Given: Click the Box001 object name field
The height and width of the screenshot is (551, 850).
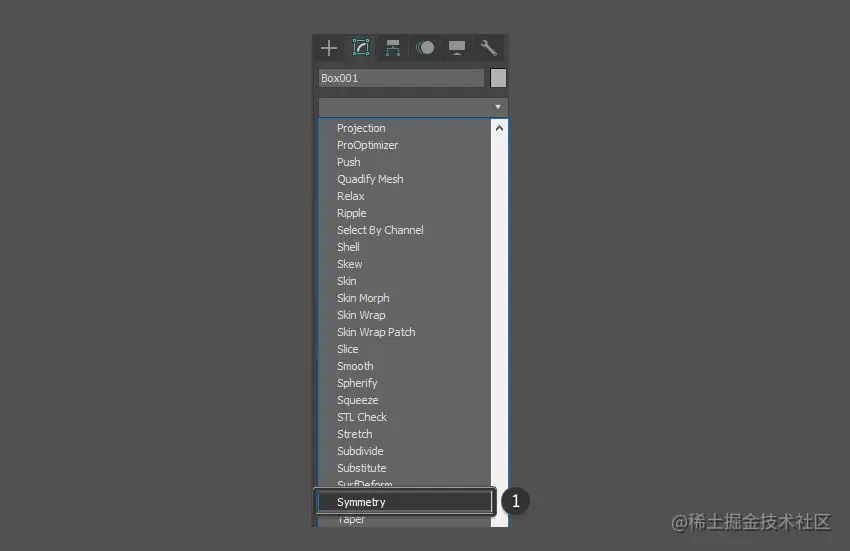Looking at the screenshot, I should [x=401, y=78].
